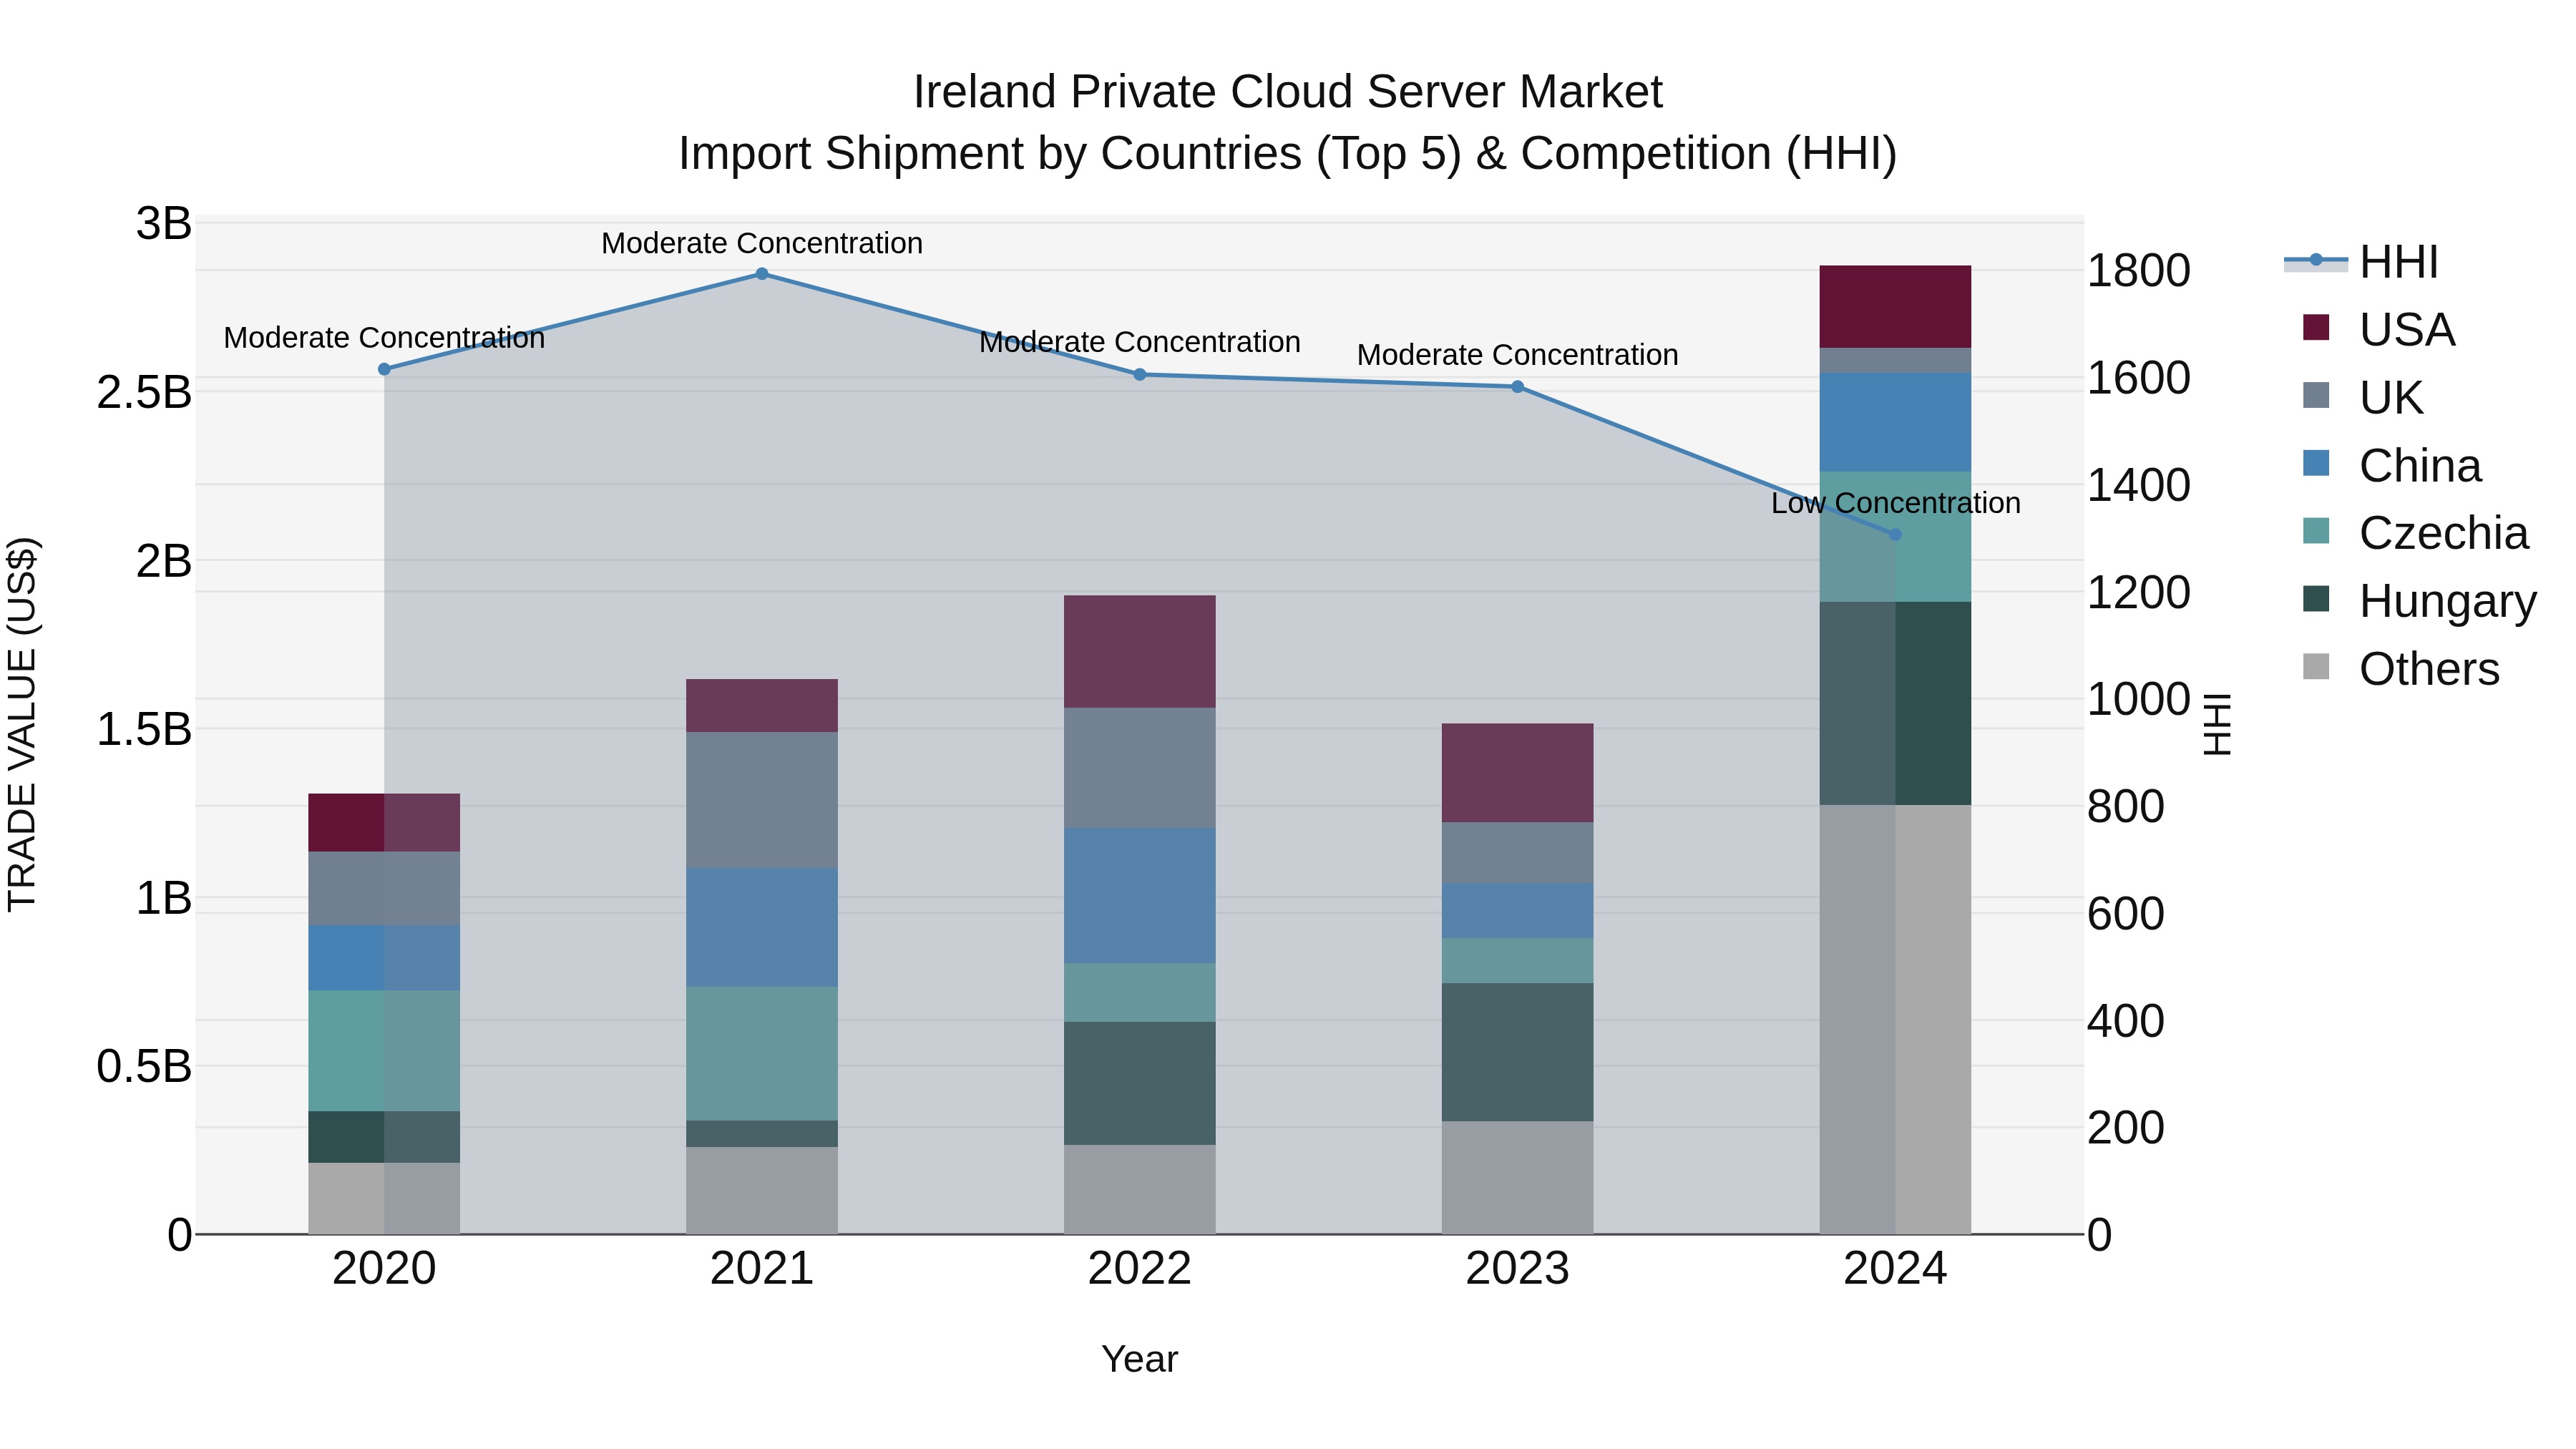Image resolution: width=2576 pixels, height=1449 pixels.
Task: Toggle the Czechia legend entry
Action: coord(2415,533)
